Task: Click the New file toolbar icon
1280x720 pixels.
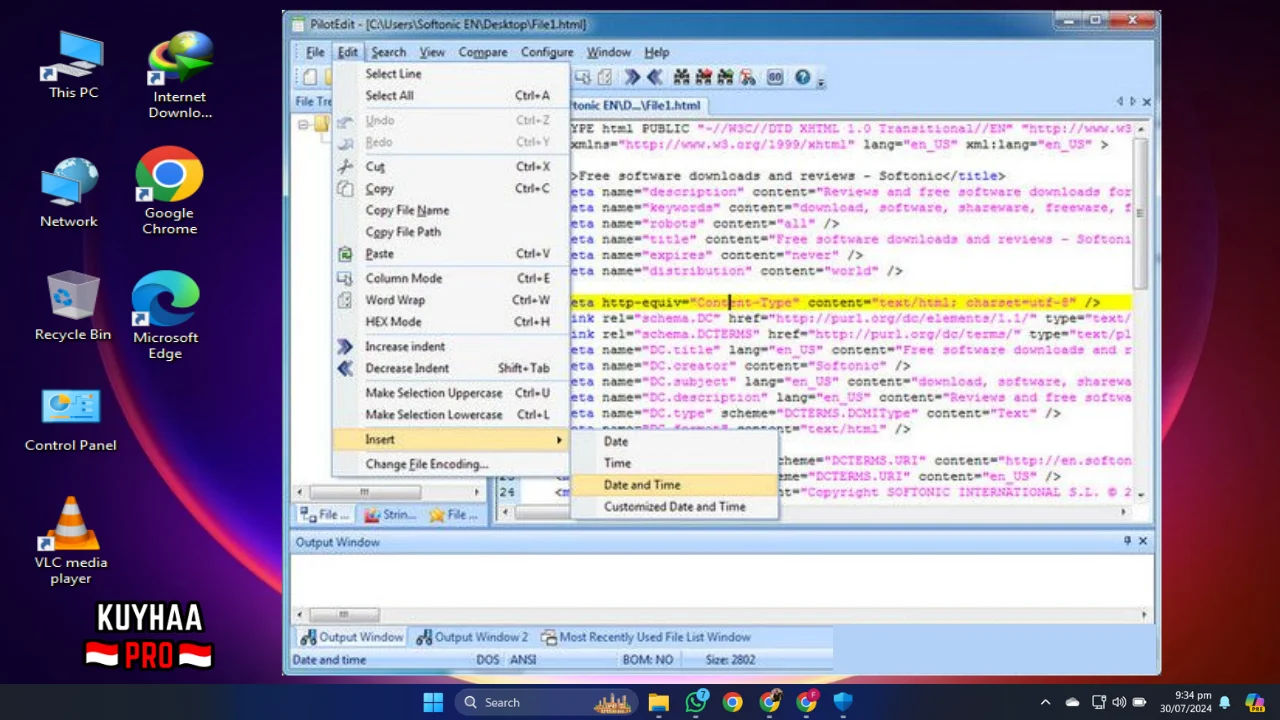Action: [309, 77]
